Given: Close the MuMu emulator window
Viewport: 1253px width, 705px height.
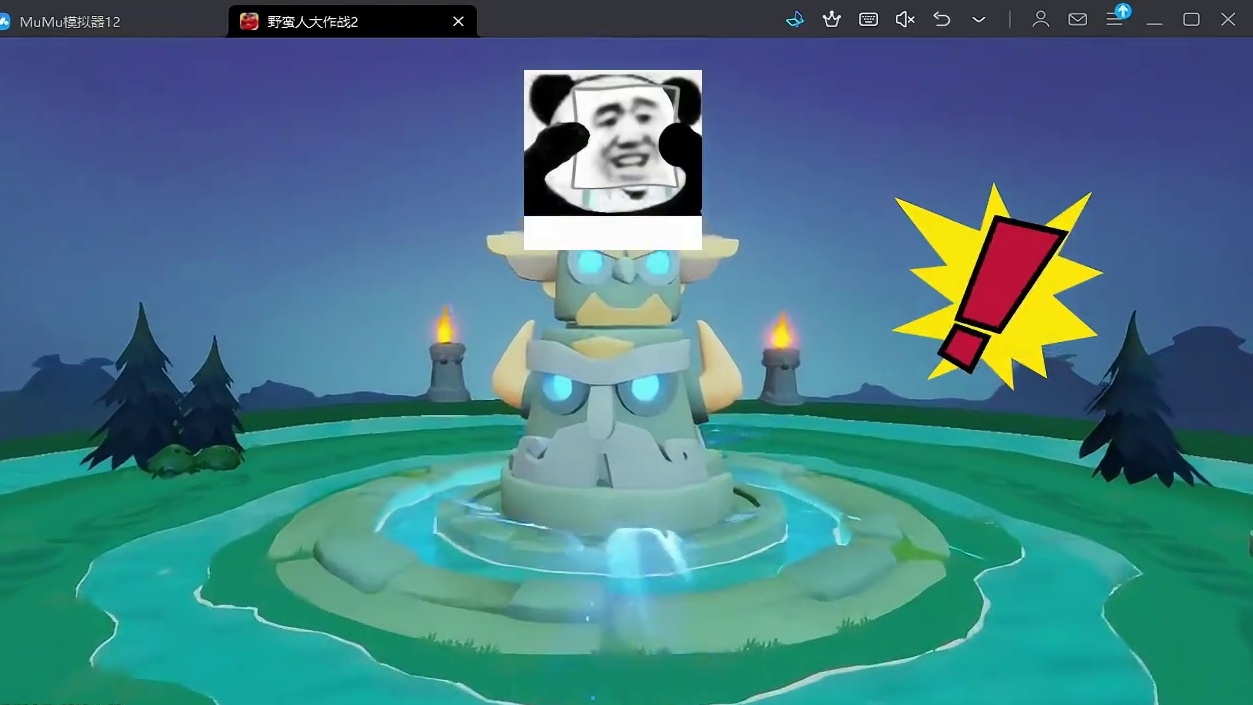Looking at the screenshot, I should click(x=1228, y=19).
